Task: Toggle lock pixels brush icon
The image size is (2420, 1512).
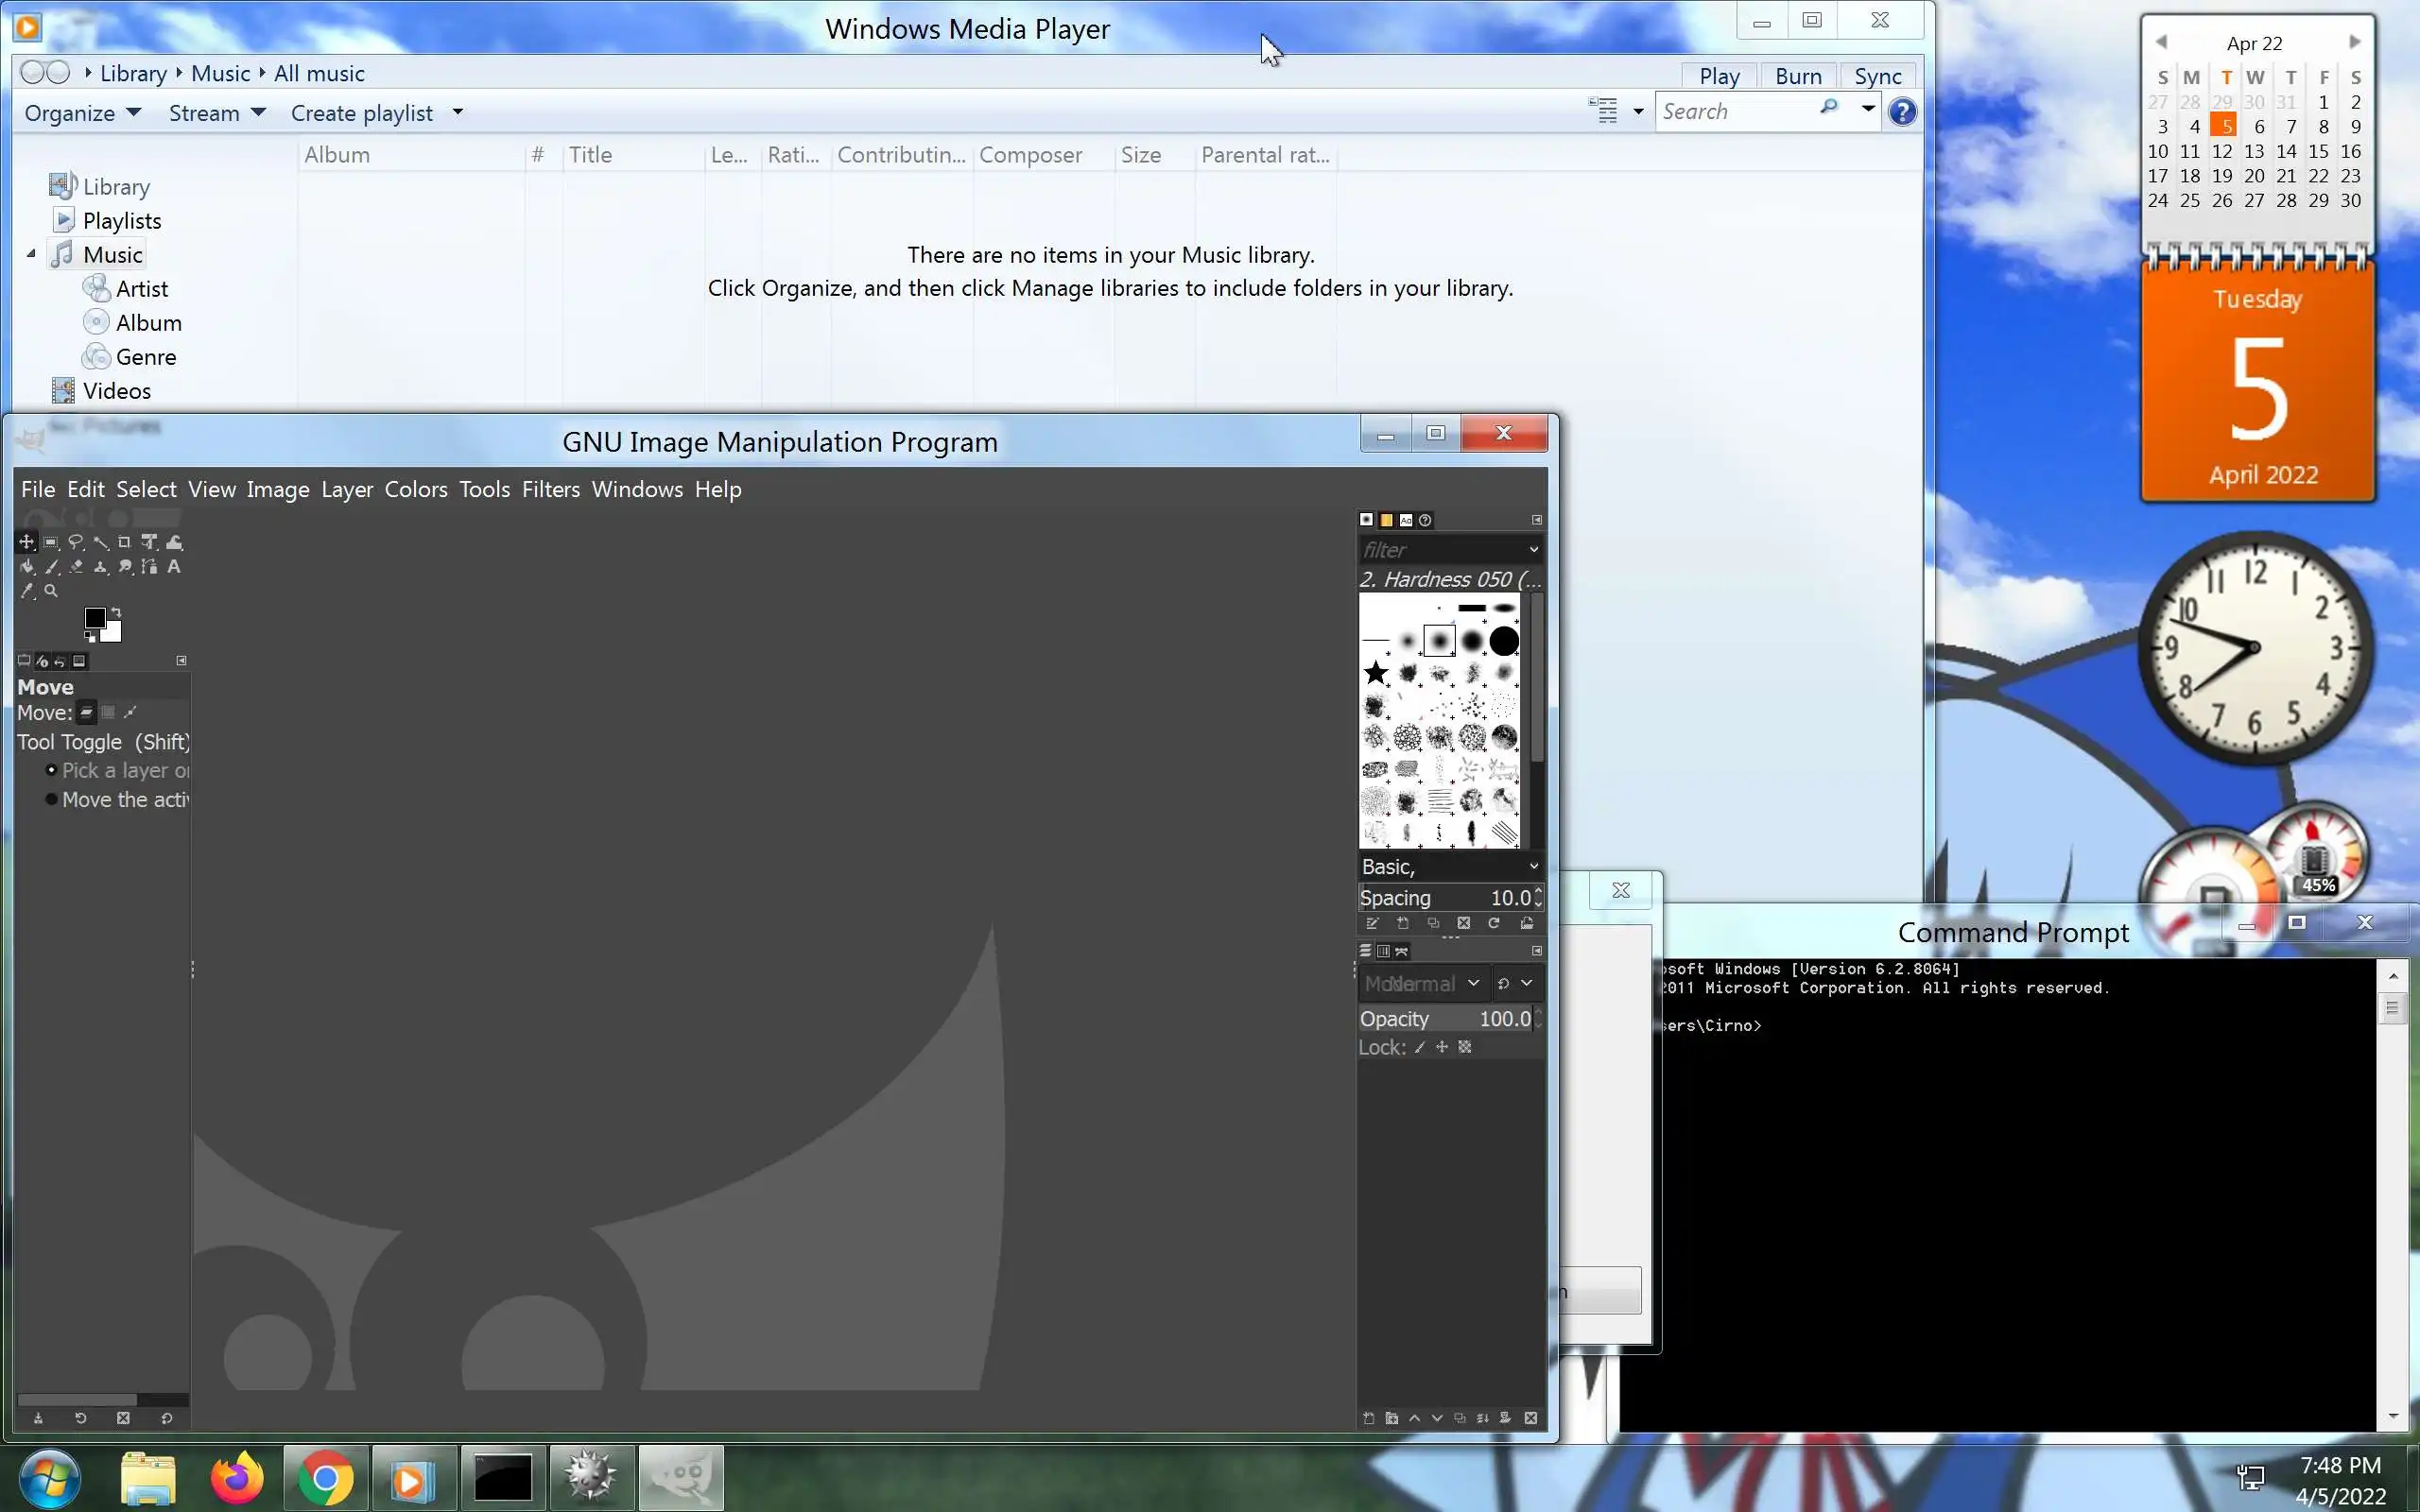Action: 1420,1047
